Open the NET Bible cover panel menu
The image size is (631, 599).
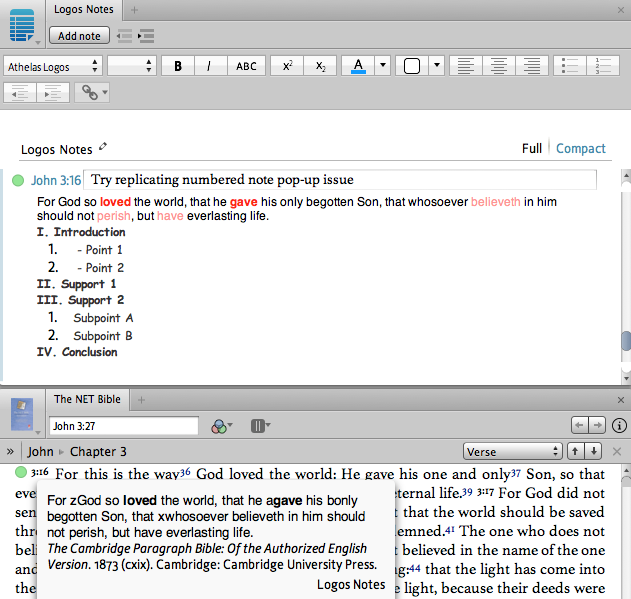coord(22,415)
